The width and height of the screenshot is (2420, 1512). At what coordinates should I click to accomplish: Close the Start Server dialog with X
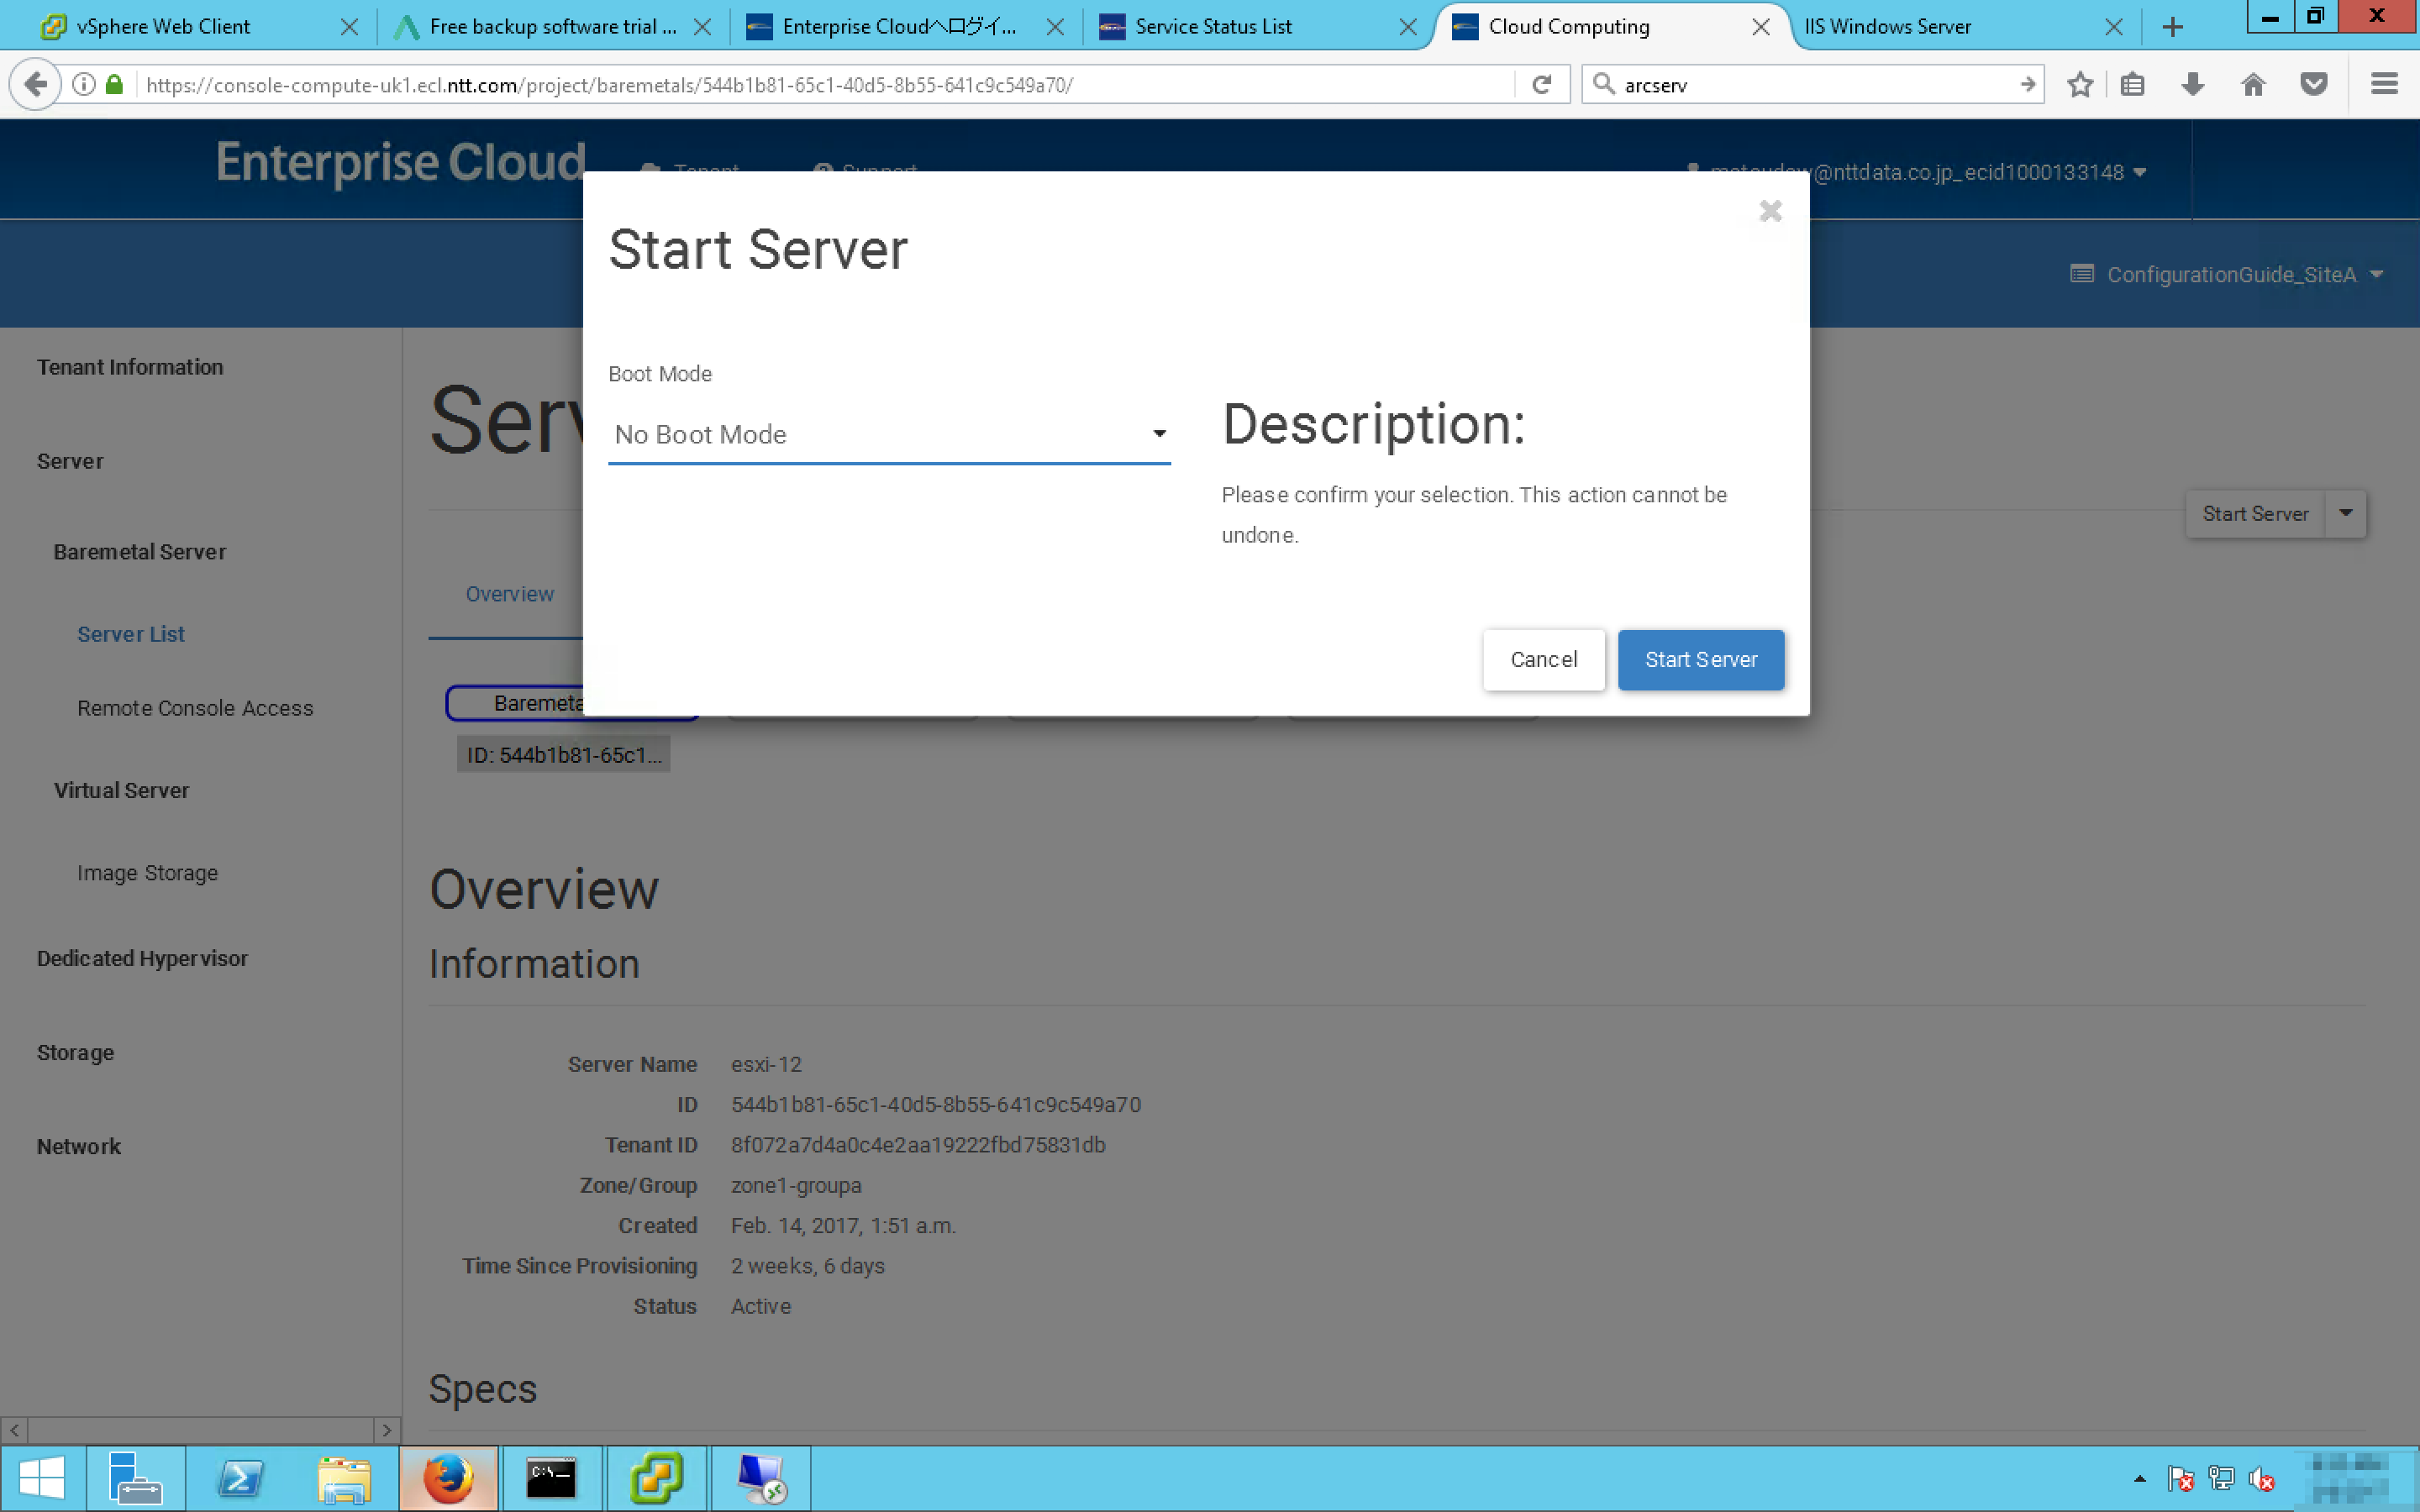point(1770,211)
